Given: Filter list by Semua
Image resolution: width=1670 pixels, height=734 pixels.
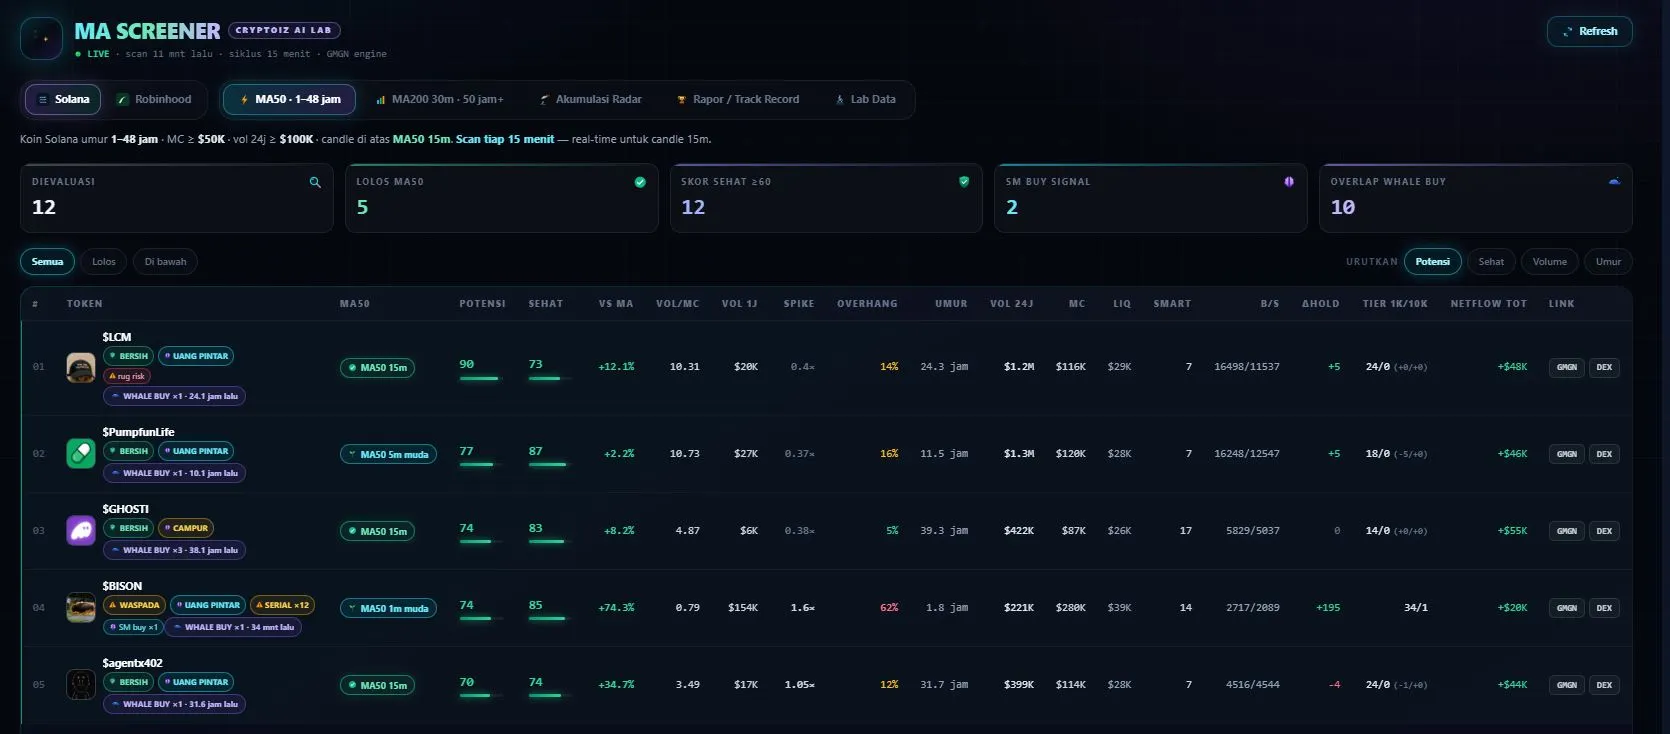Looking at the screenshot, I should [47, 262].
